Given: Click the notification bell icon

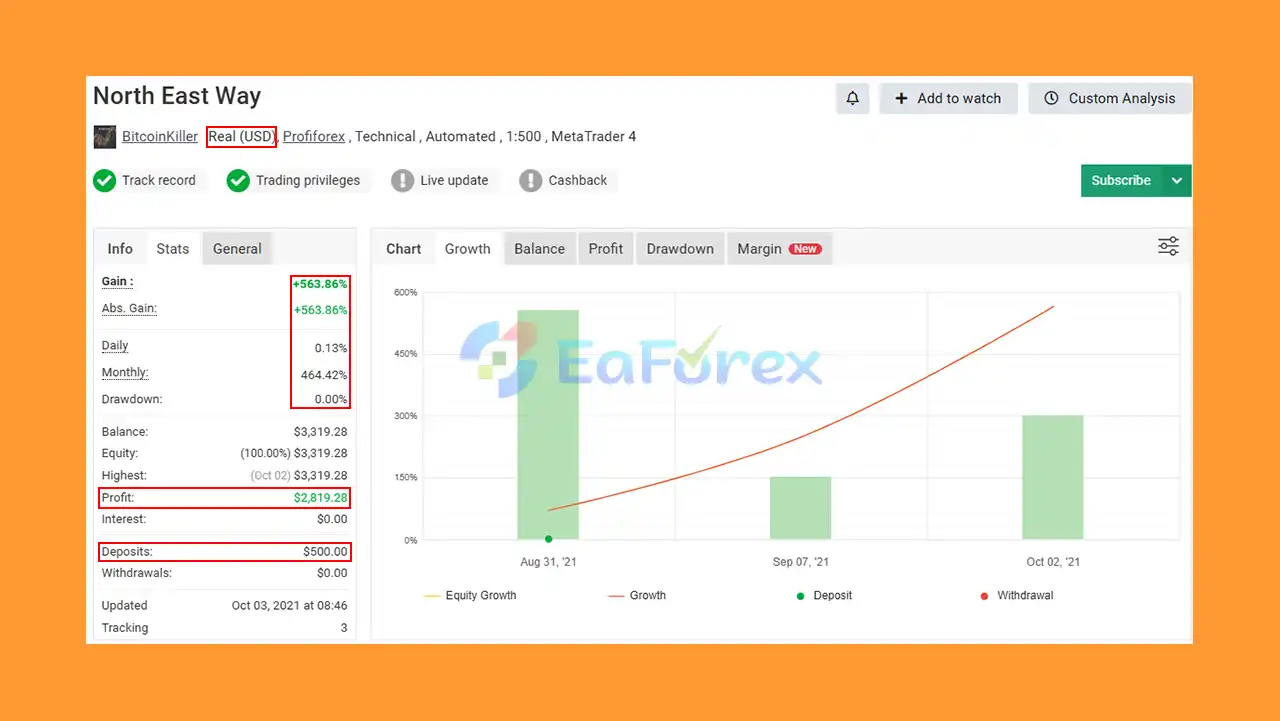Looking at the screenshot, I should 852,98.
